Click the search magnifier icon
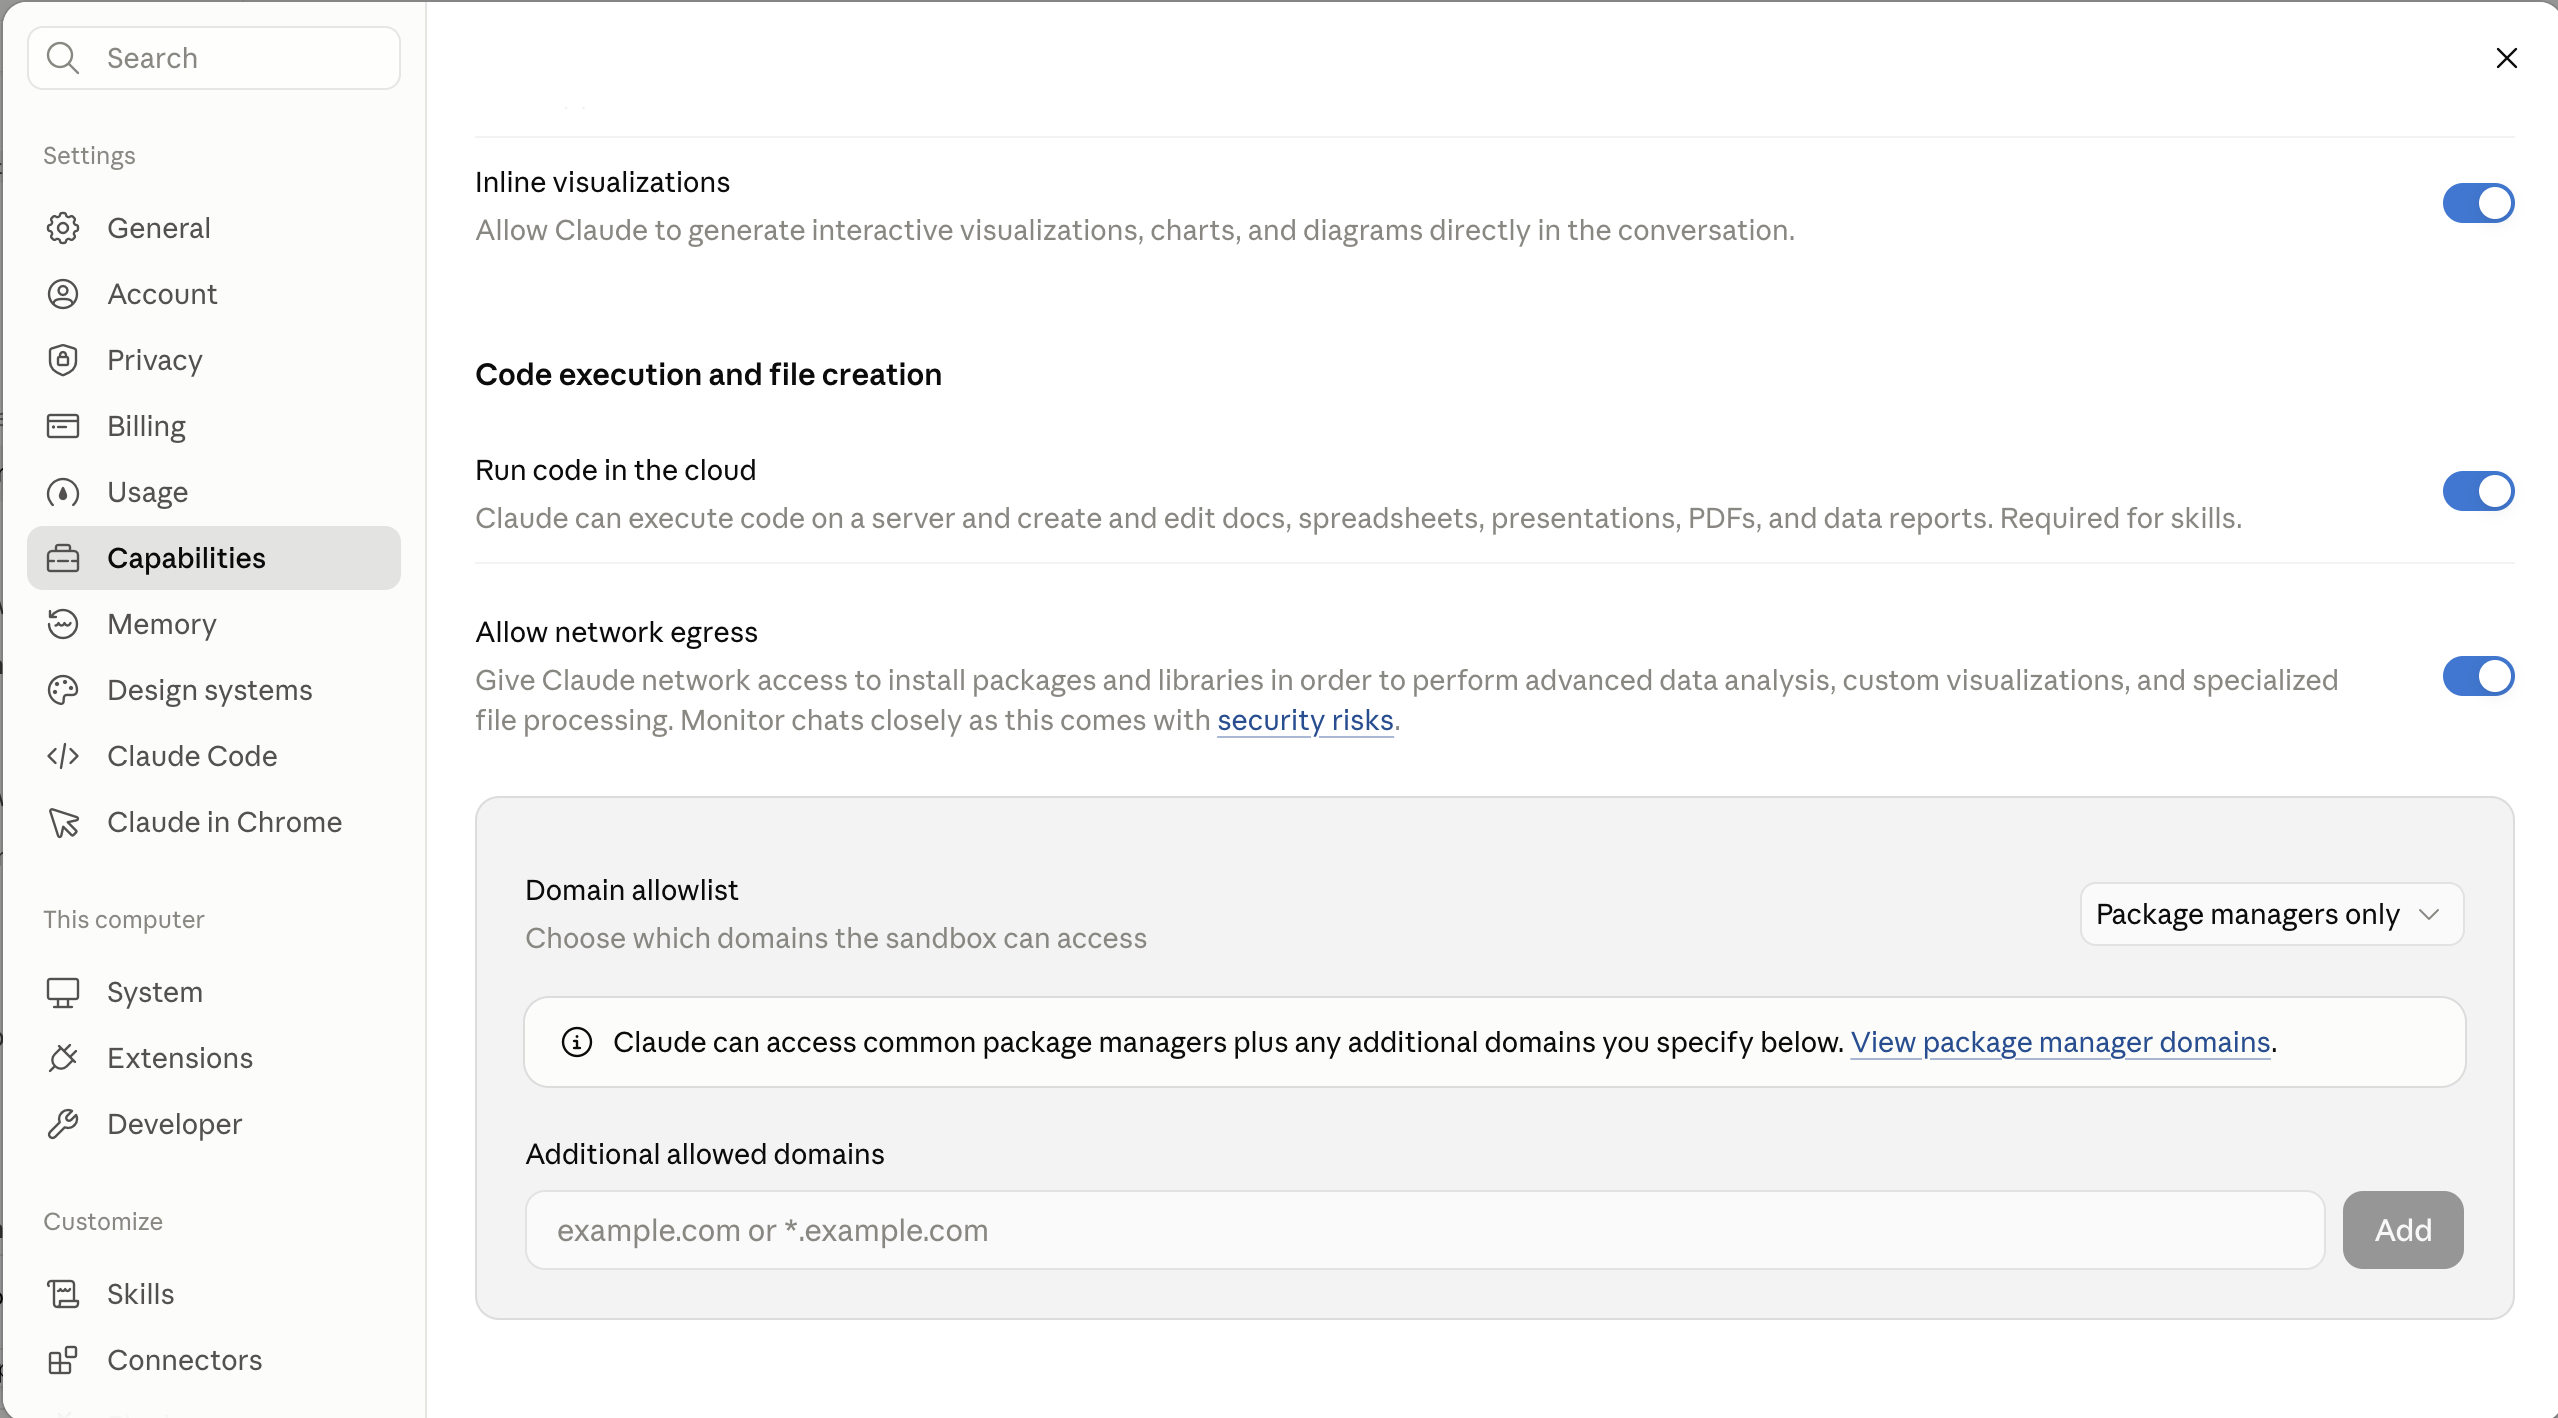Screen dimensions: 2558x1418 (63, 58)
